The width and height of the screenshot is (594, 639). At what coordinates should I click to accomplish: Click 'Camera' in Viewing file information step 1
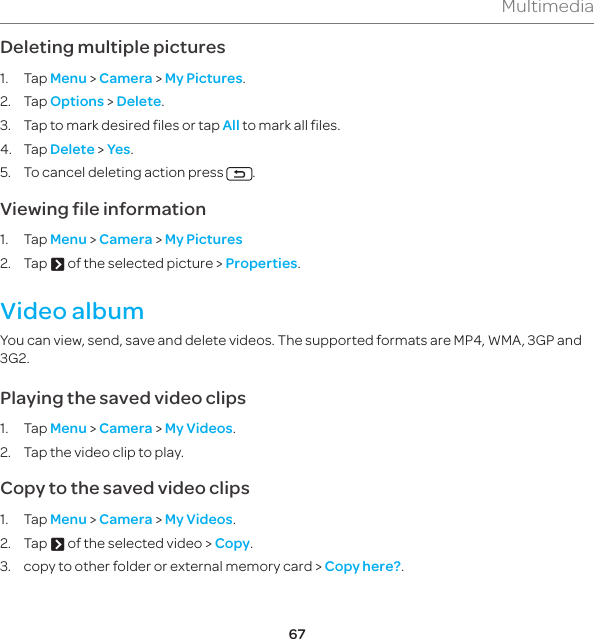(x=125, y=240)
